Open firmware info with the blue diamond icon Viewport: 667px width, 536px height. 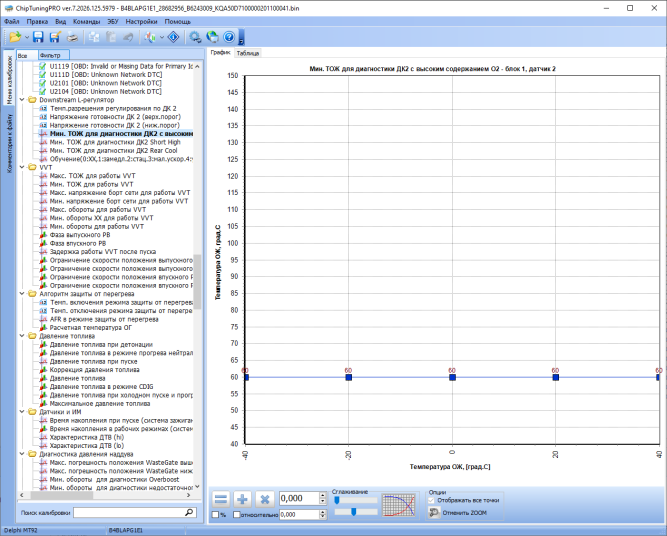(x=174, y=37)
